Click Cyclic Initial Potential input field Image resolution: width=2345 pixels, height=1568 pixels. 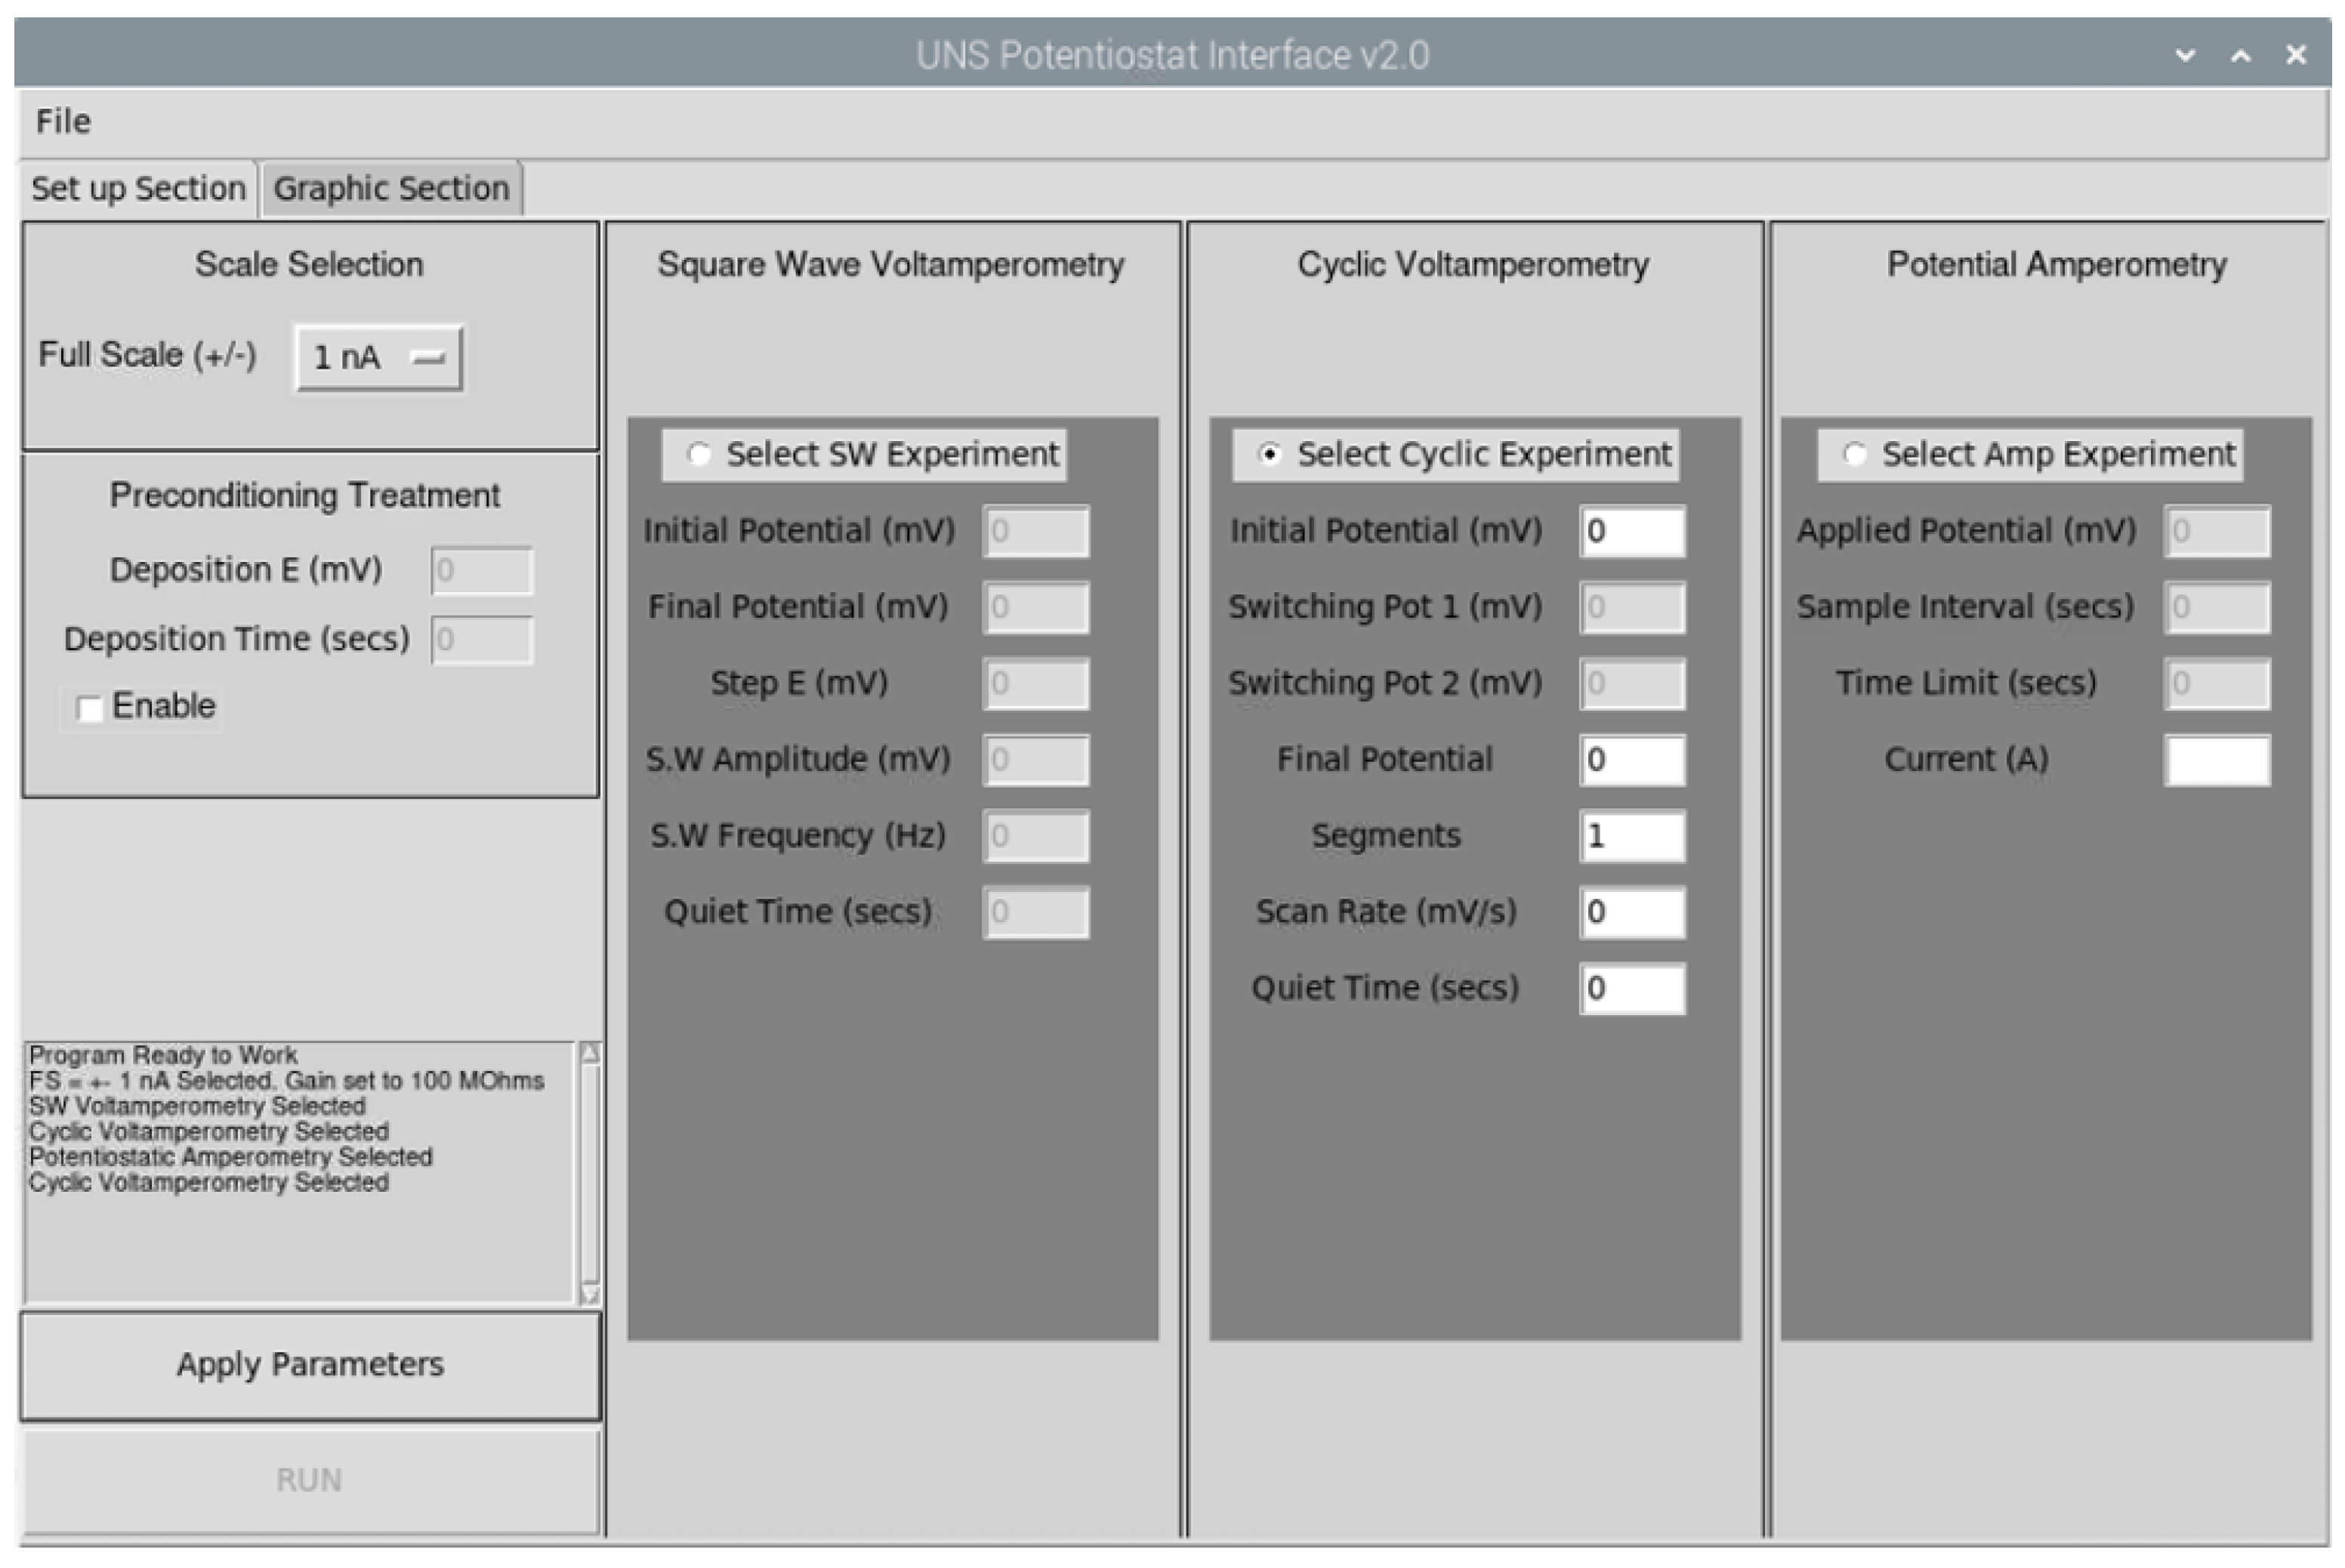[x=1631, y=531]
